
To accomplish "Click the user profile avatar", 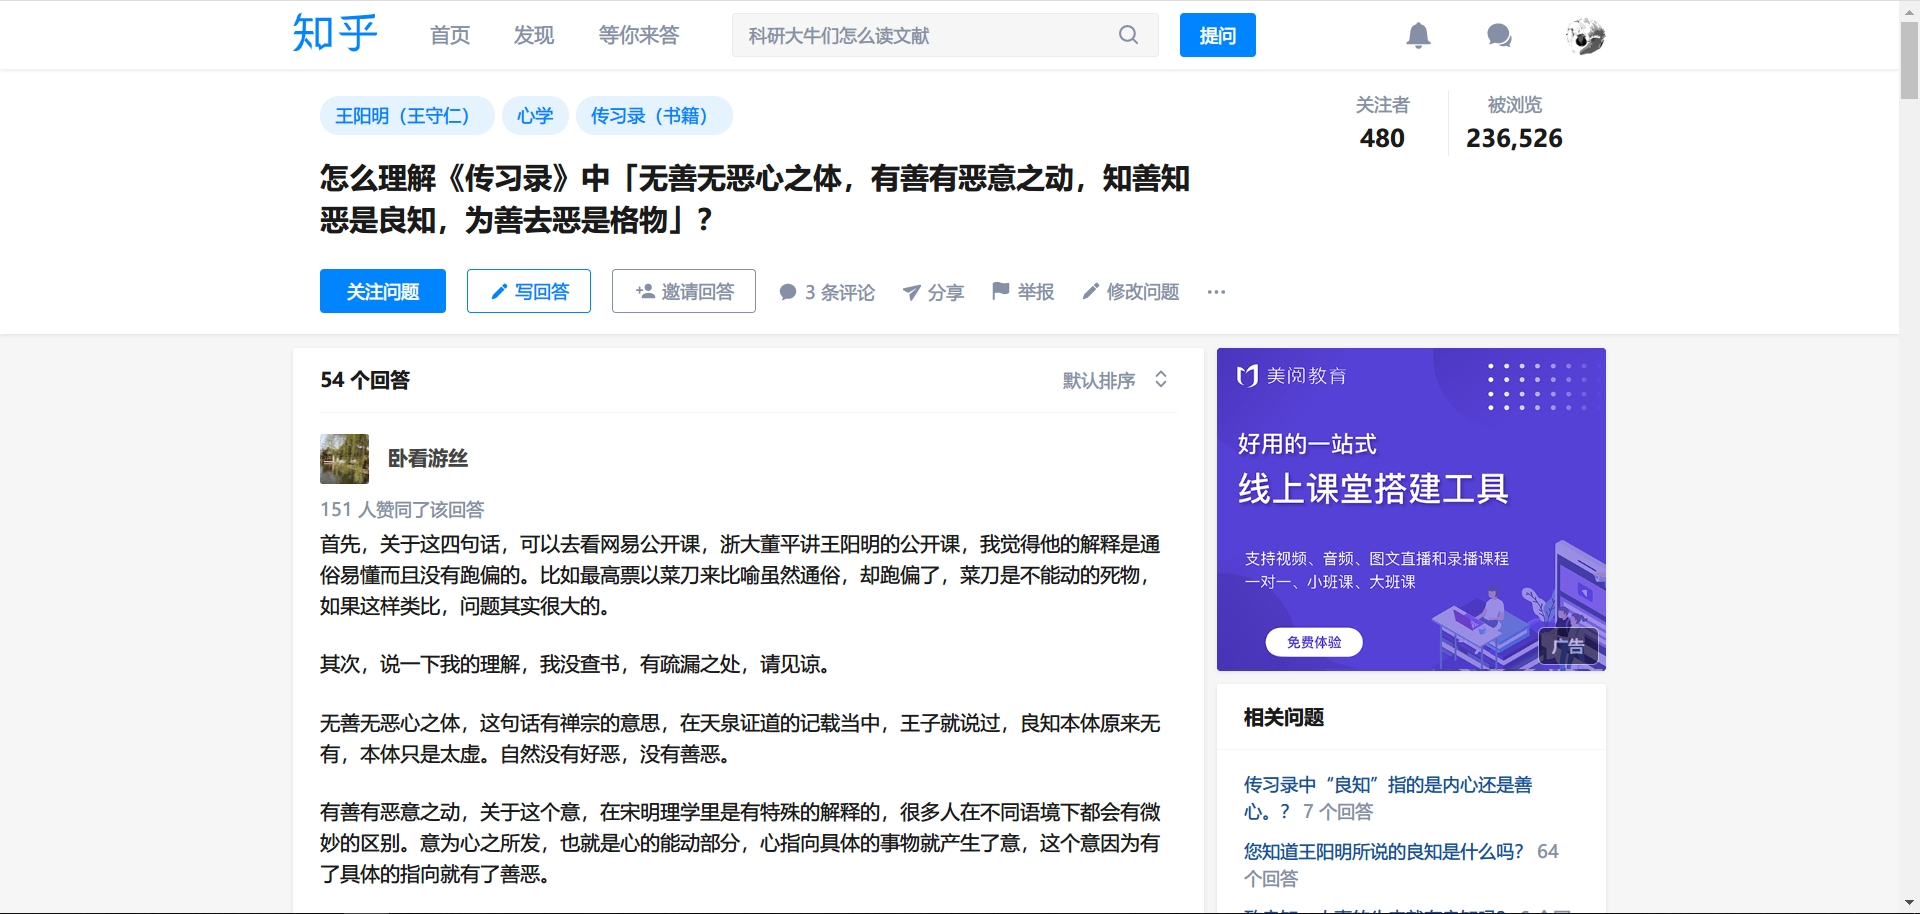I will tap(1585, 36).
